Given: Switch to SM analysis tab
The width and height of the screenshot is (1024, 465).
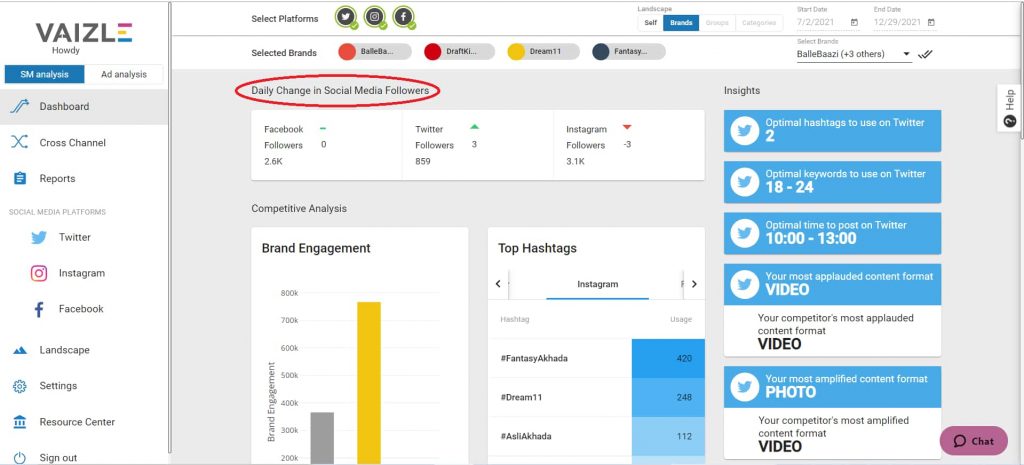Looking at the screenshot, I should (44, 74).
